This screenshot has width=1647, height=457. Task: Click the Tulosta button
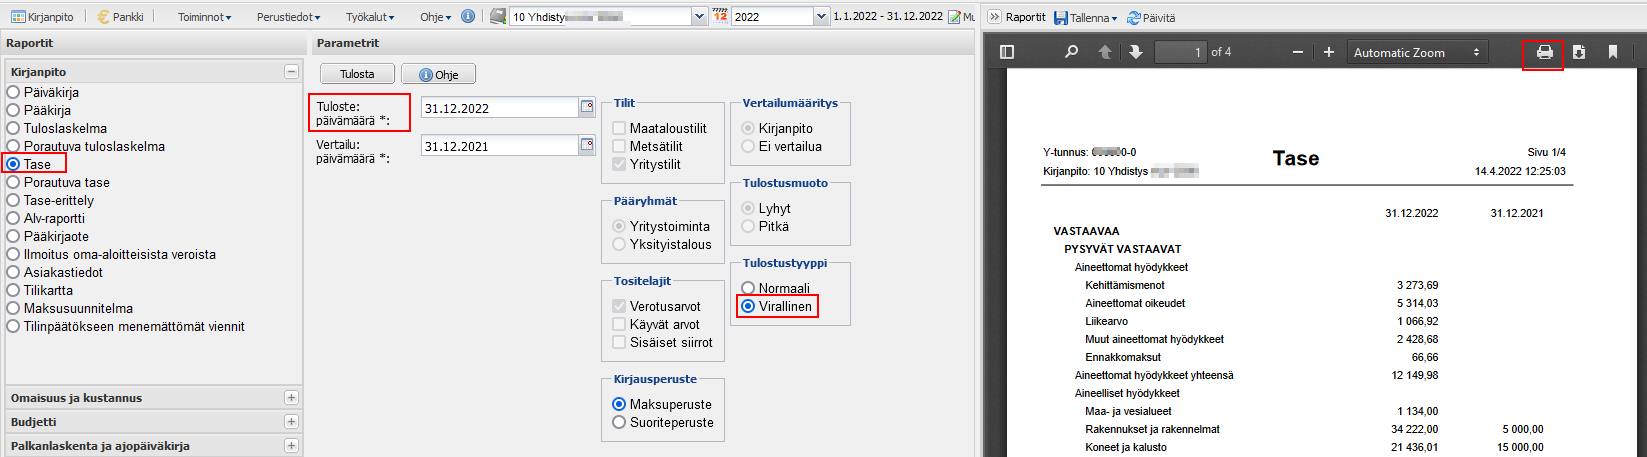(357, 74)
